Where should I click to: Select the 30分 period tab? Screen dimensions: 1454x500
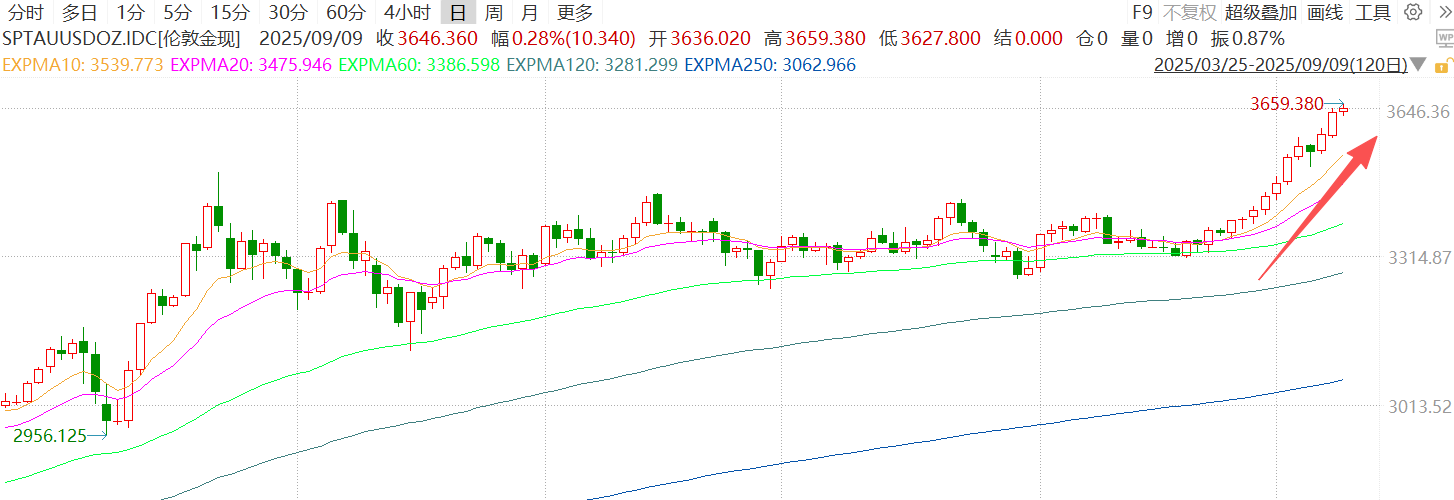[288, 13]
